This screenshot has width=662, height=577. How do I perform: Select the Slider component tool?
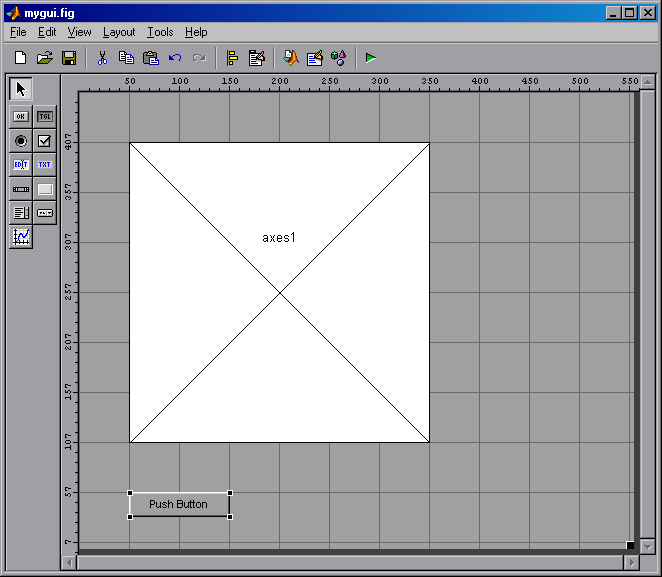[21, 188]
